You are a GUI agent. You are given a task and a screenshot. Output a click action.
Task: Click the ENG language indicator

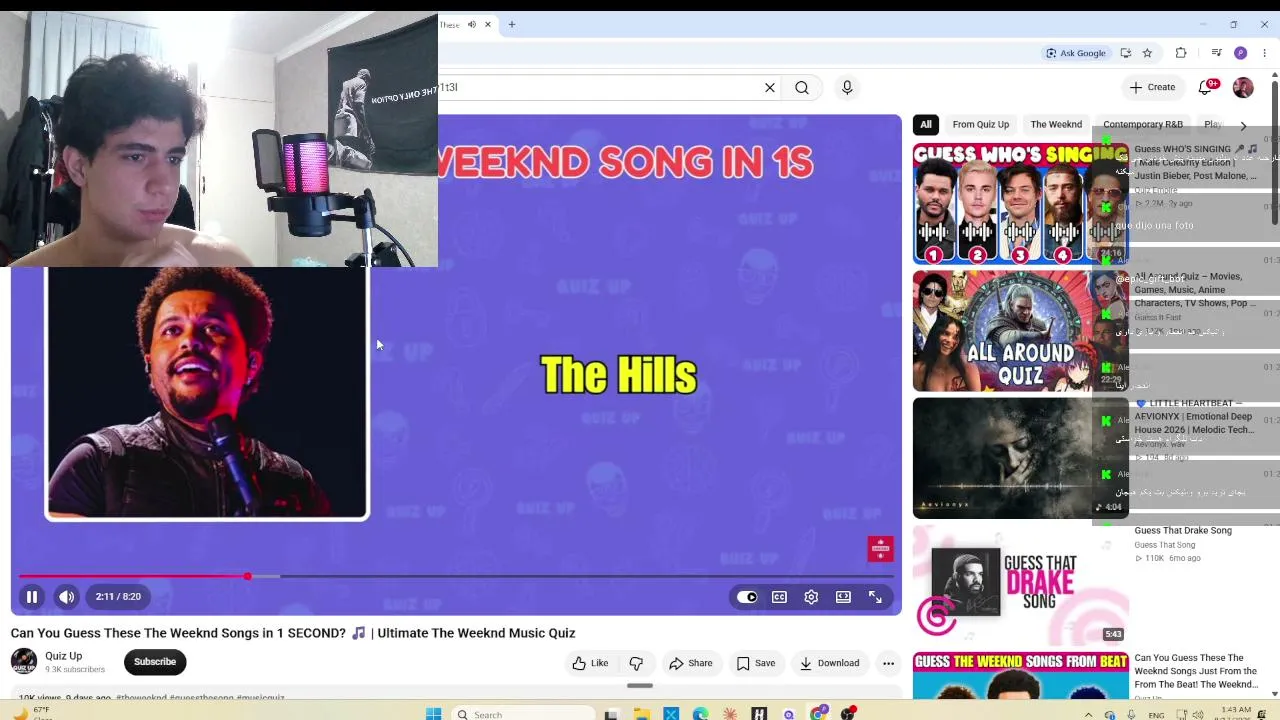point(1156,715)
